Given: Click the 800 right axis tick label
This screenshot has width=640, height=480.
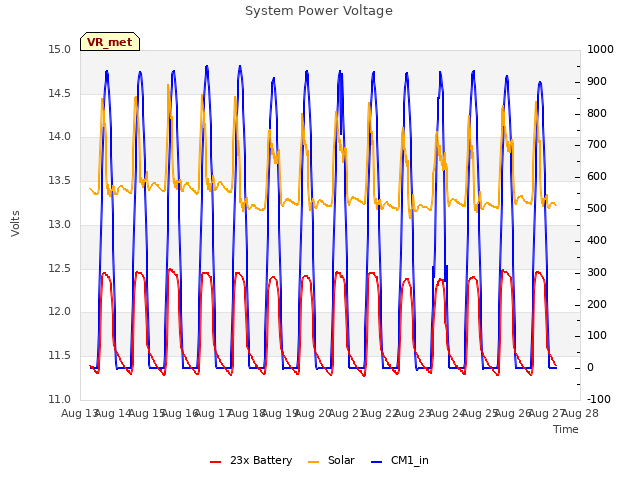Looking at the screenshot, I should click(x=597, y=113).
